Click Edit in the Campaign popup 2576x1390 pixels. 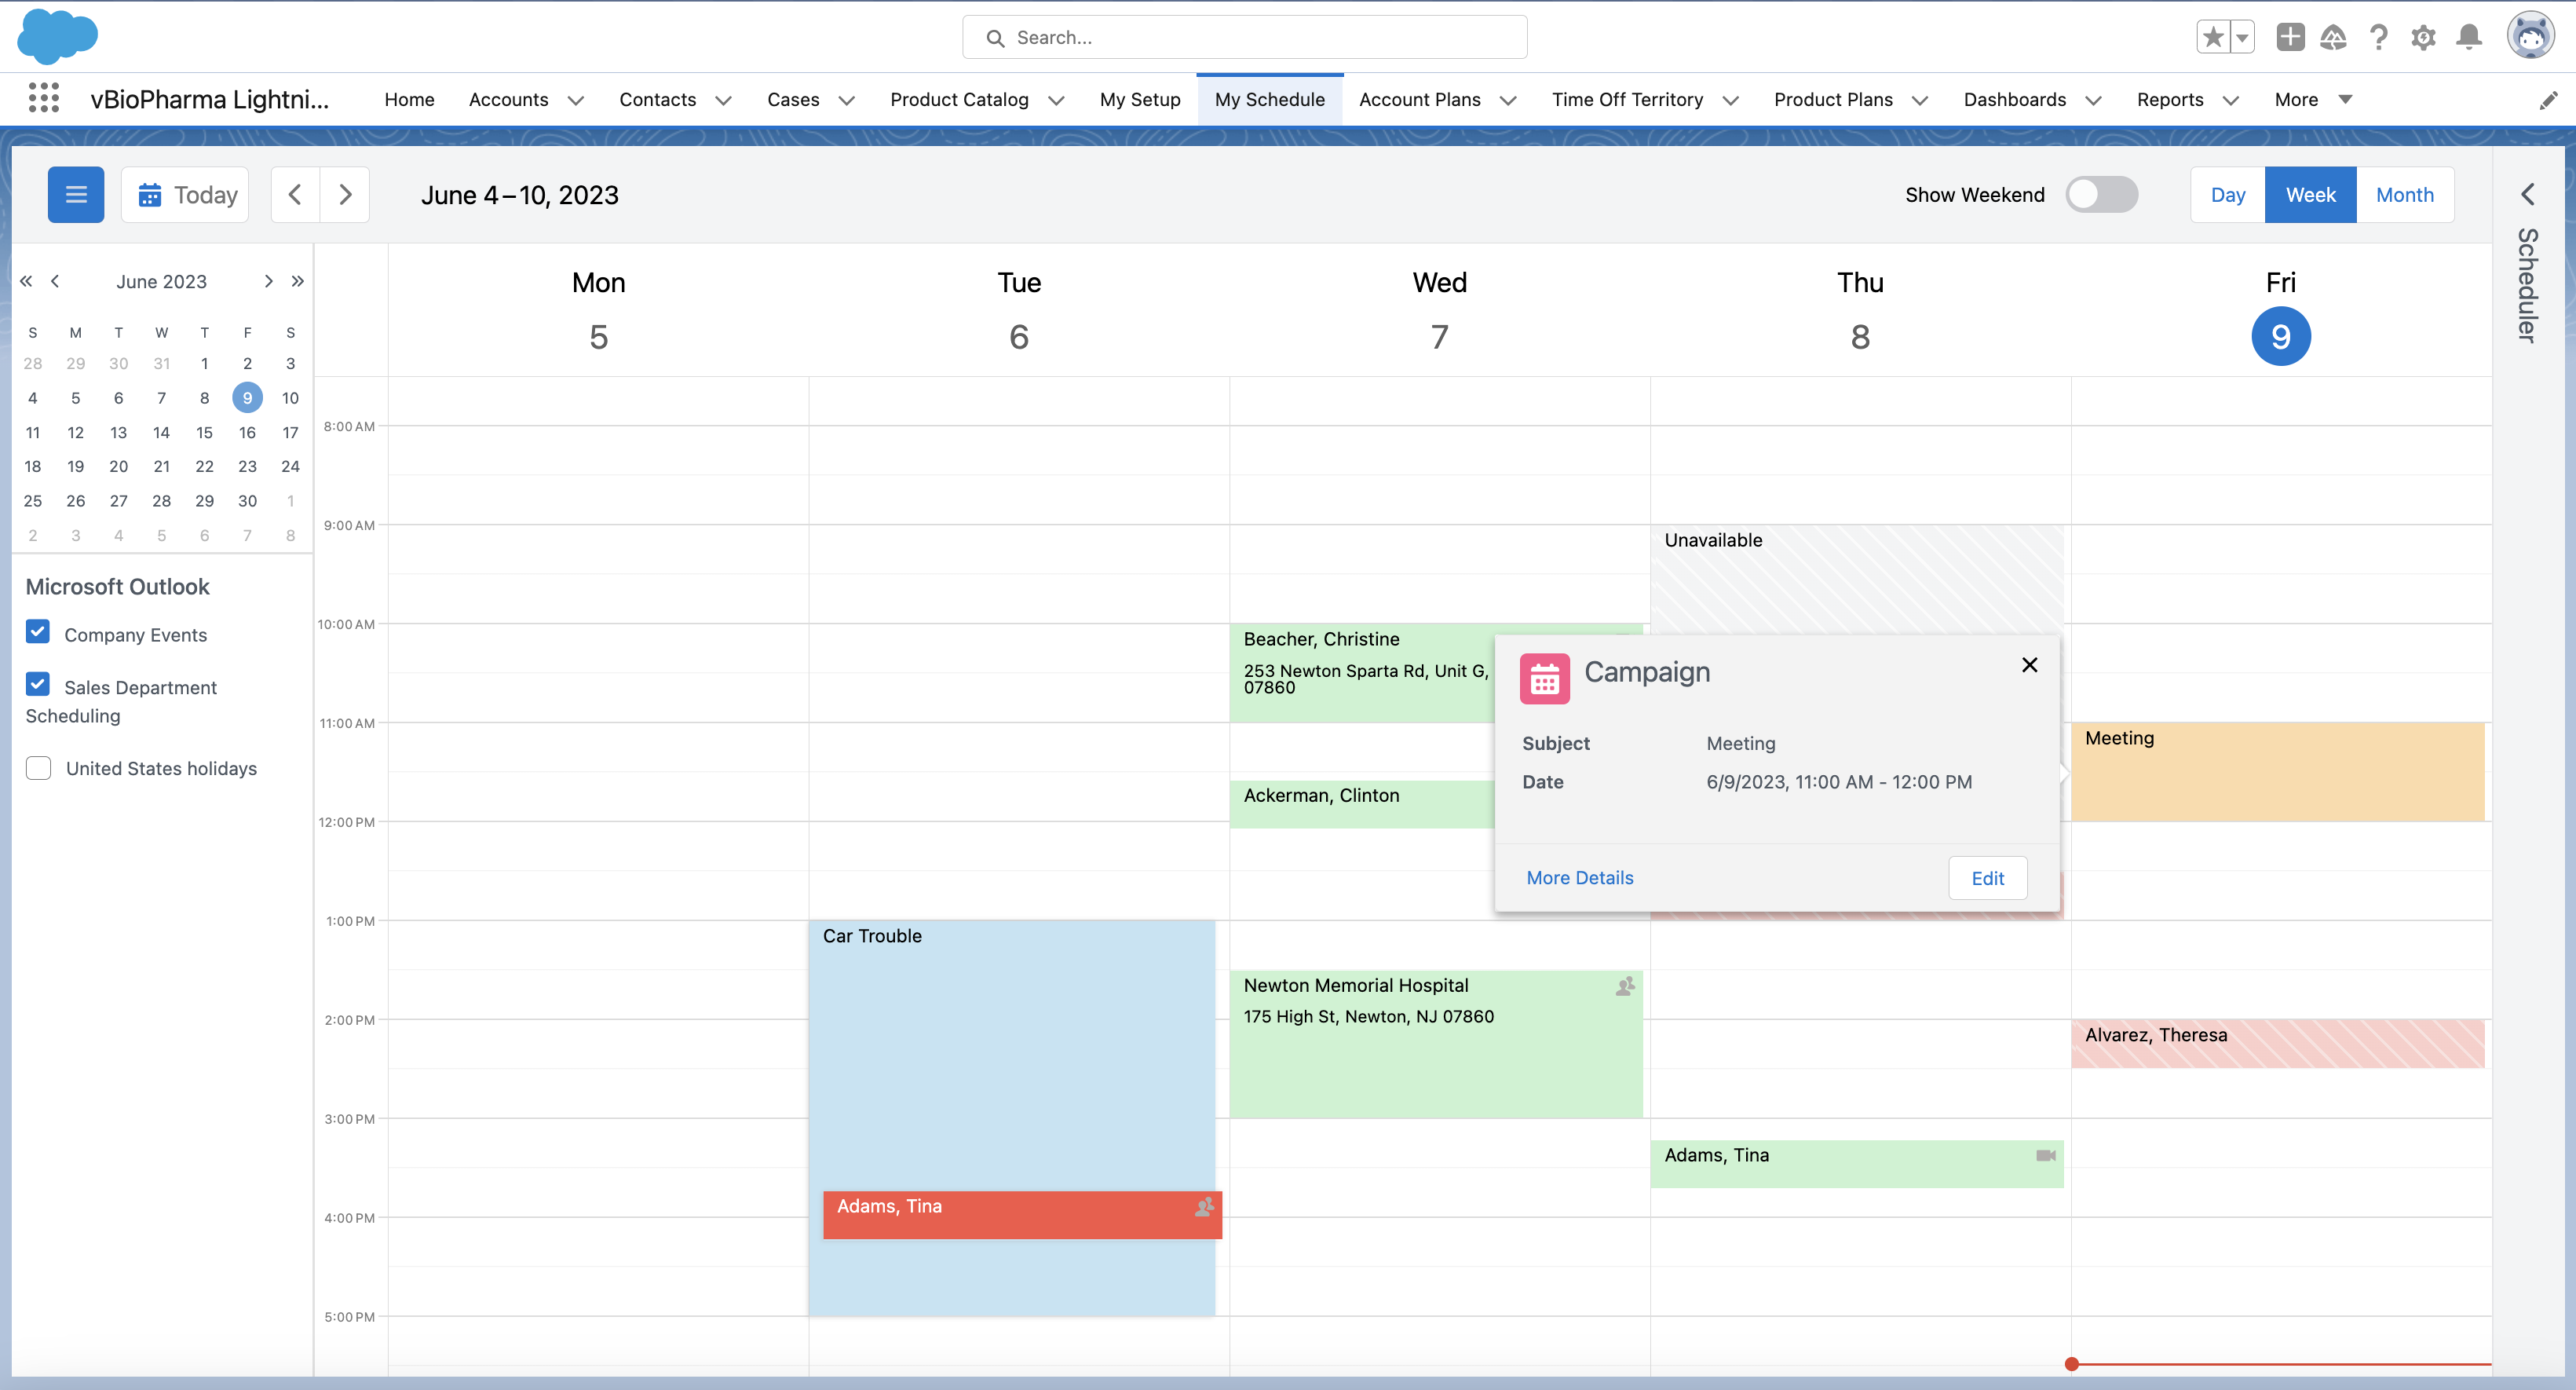pyautogui.click(x=1987, y=878)
